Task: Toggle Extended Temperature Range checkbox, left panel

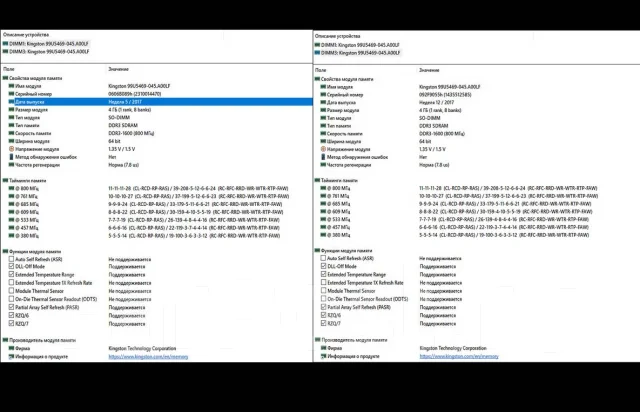Action: pos(11,274)
